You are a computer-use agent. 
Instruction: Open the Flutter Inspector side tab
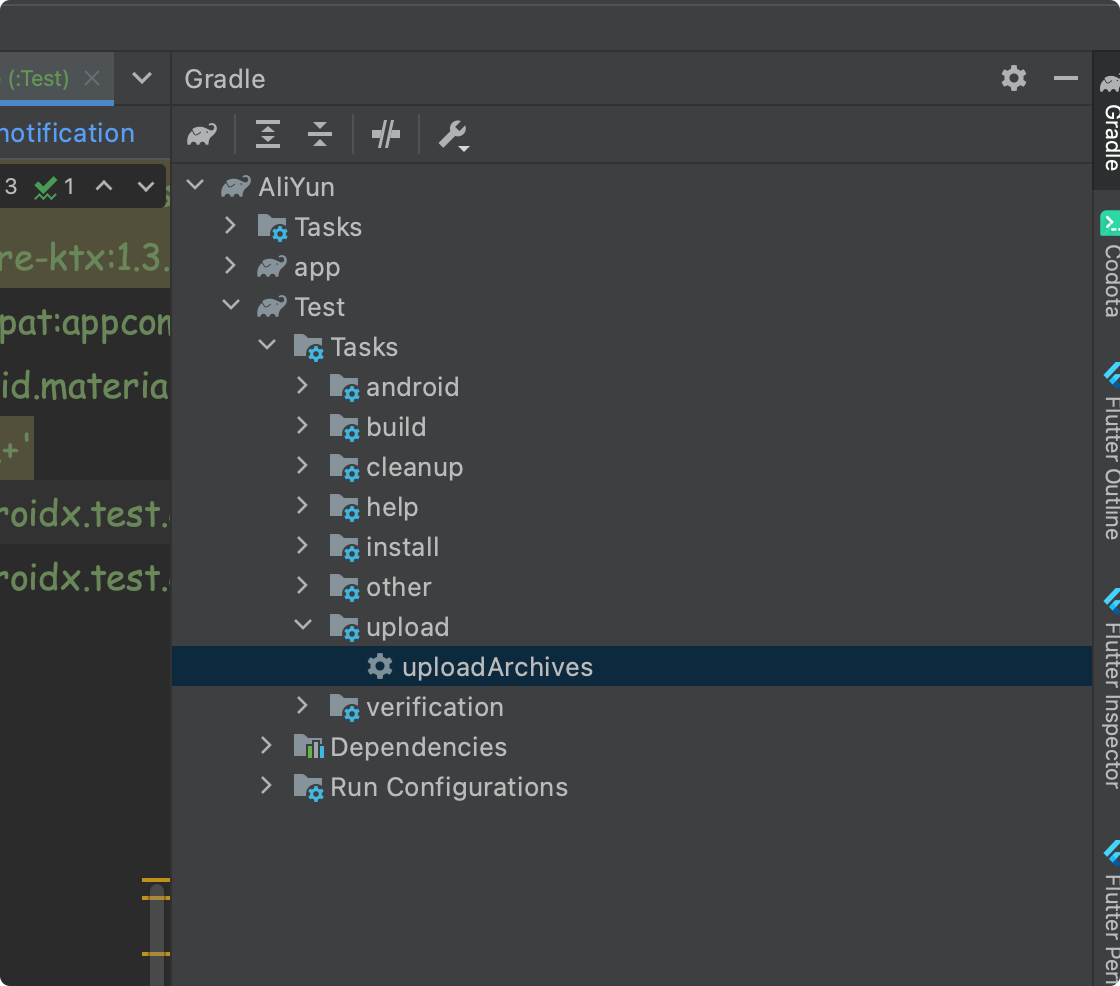tap(1109, 689)
